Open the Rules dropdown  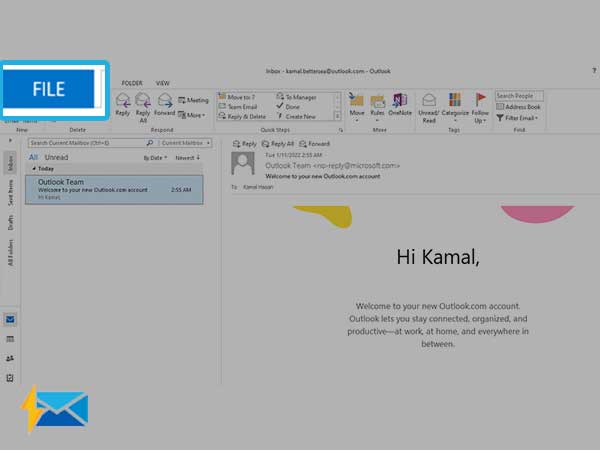coord(377,108)
